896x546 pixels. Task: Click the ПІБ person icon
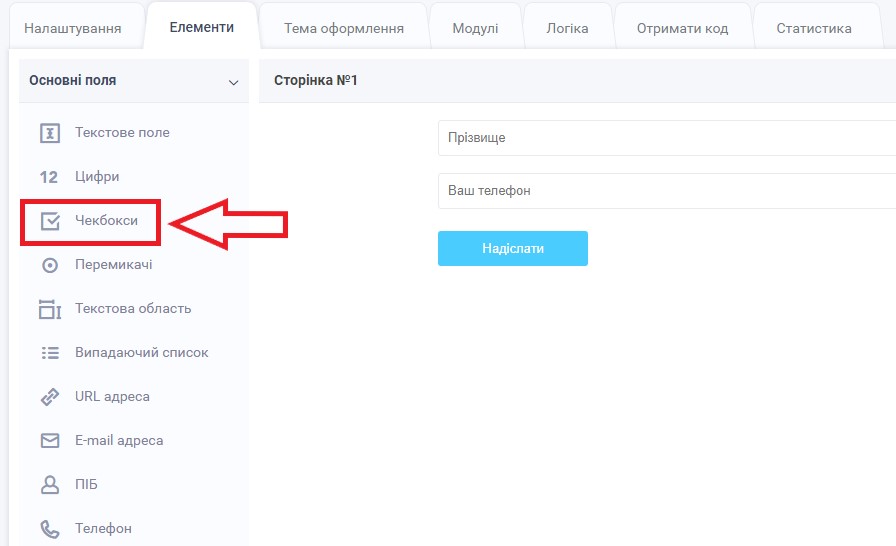click(x=49, y=485)
